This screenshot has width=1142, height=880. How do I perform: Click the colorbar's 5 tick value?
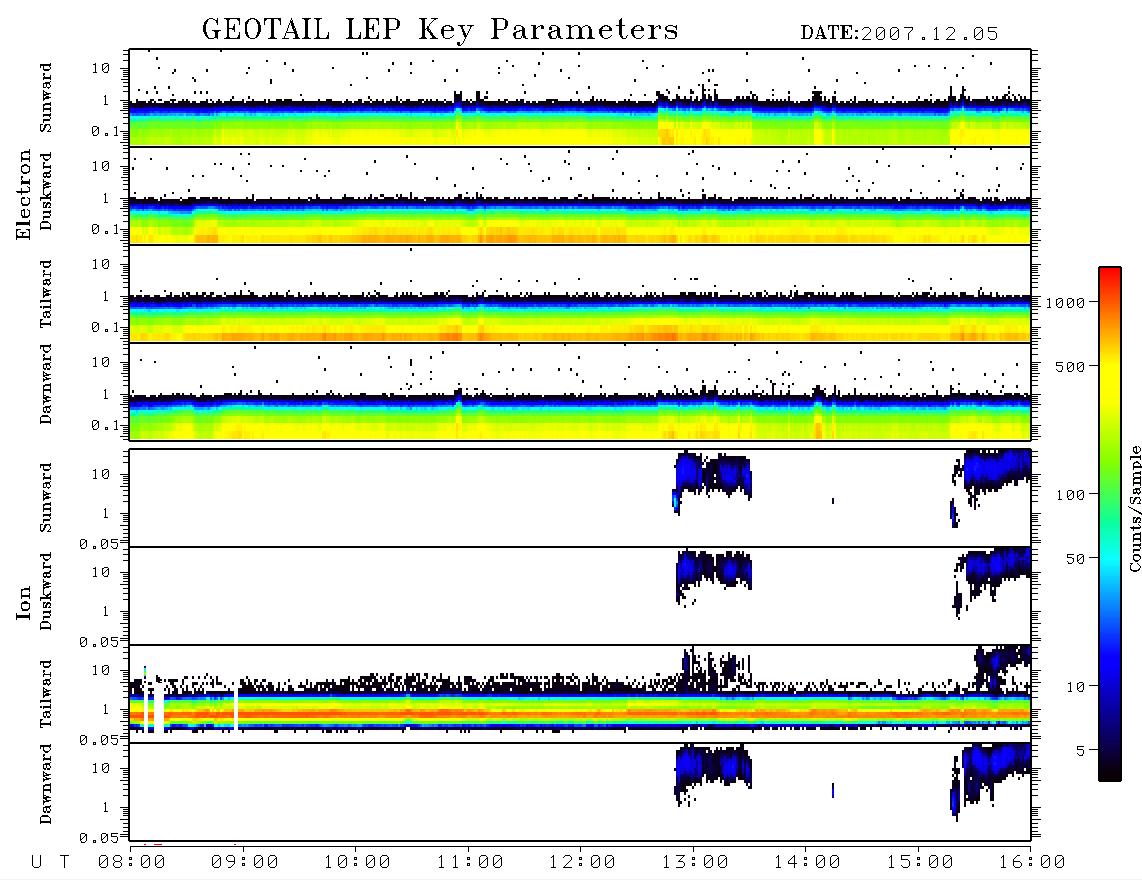click(1081, 751)
